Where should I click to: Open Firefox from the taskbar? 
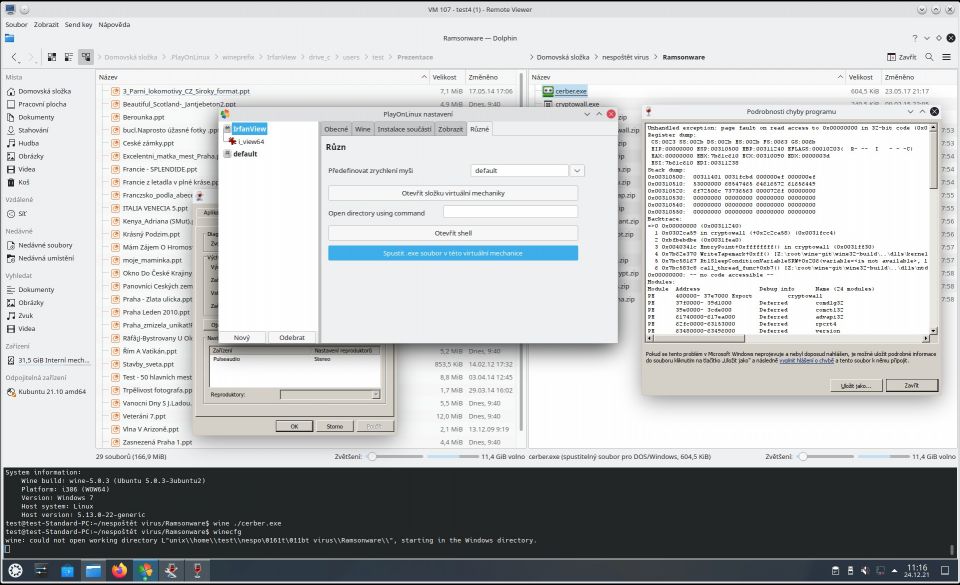[x=119, y=571]
